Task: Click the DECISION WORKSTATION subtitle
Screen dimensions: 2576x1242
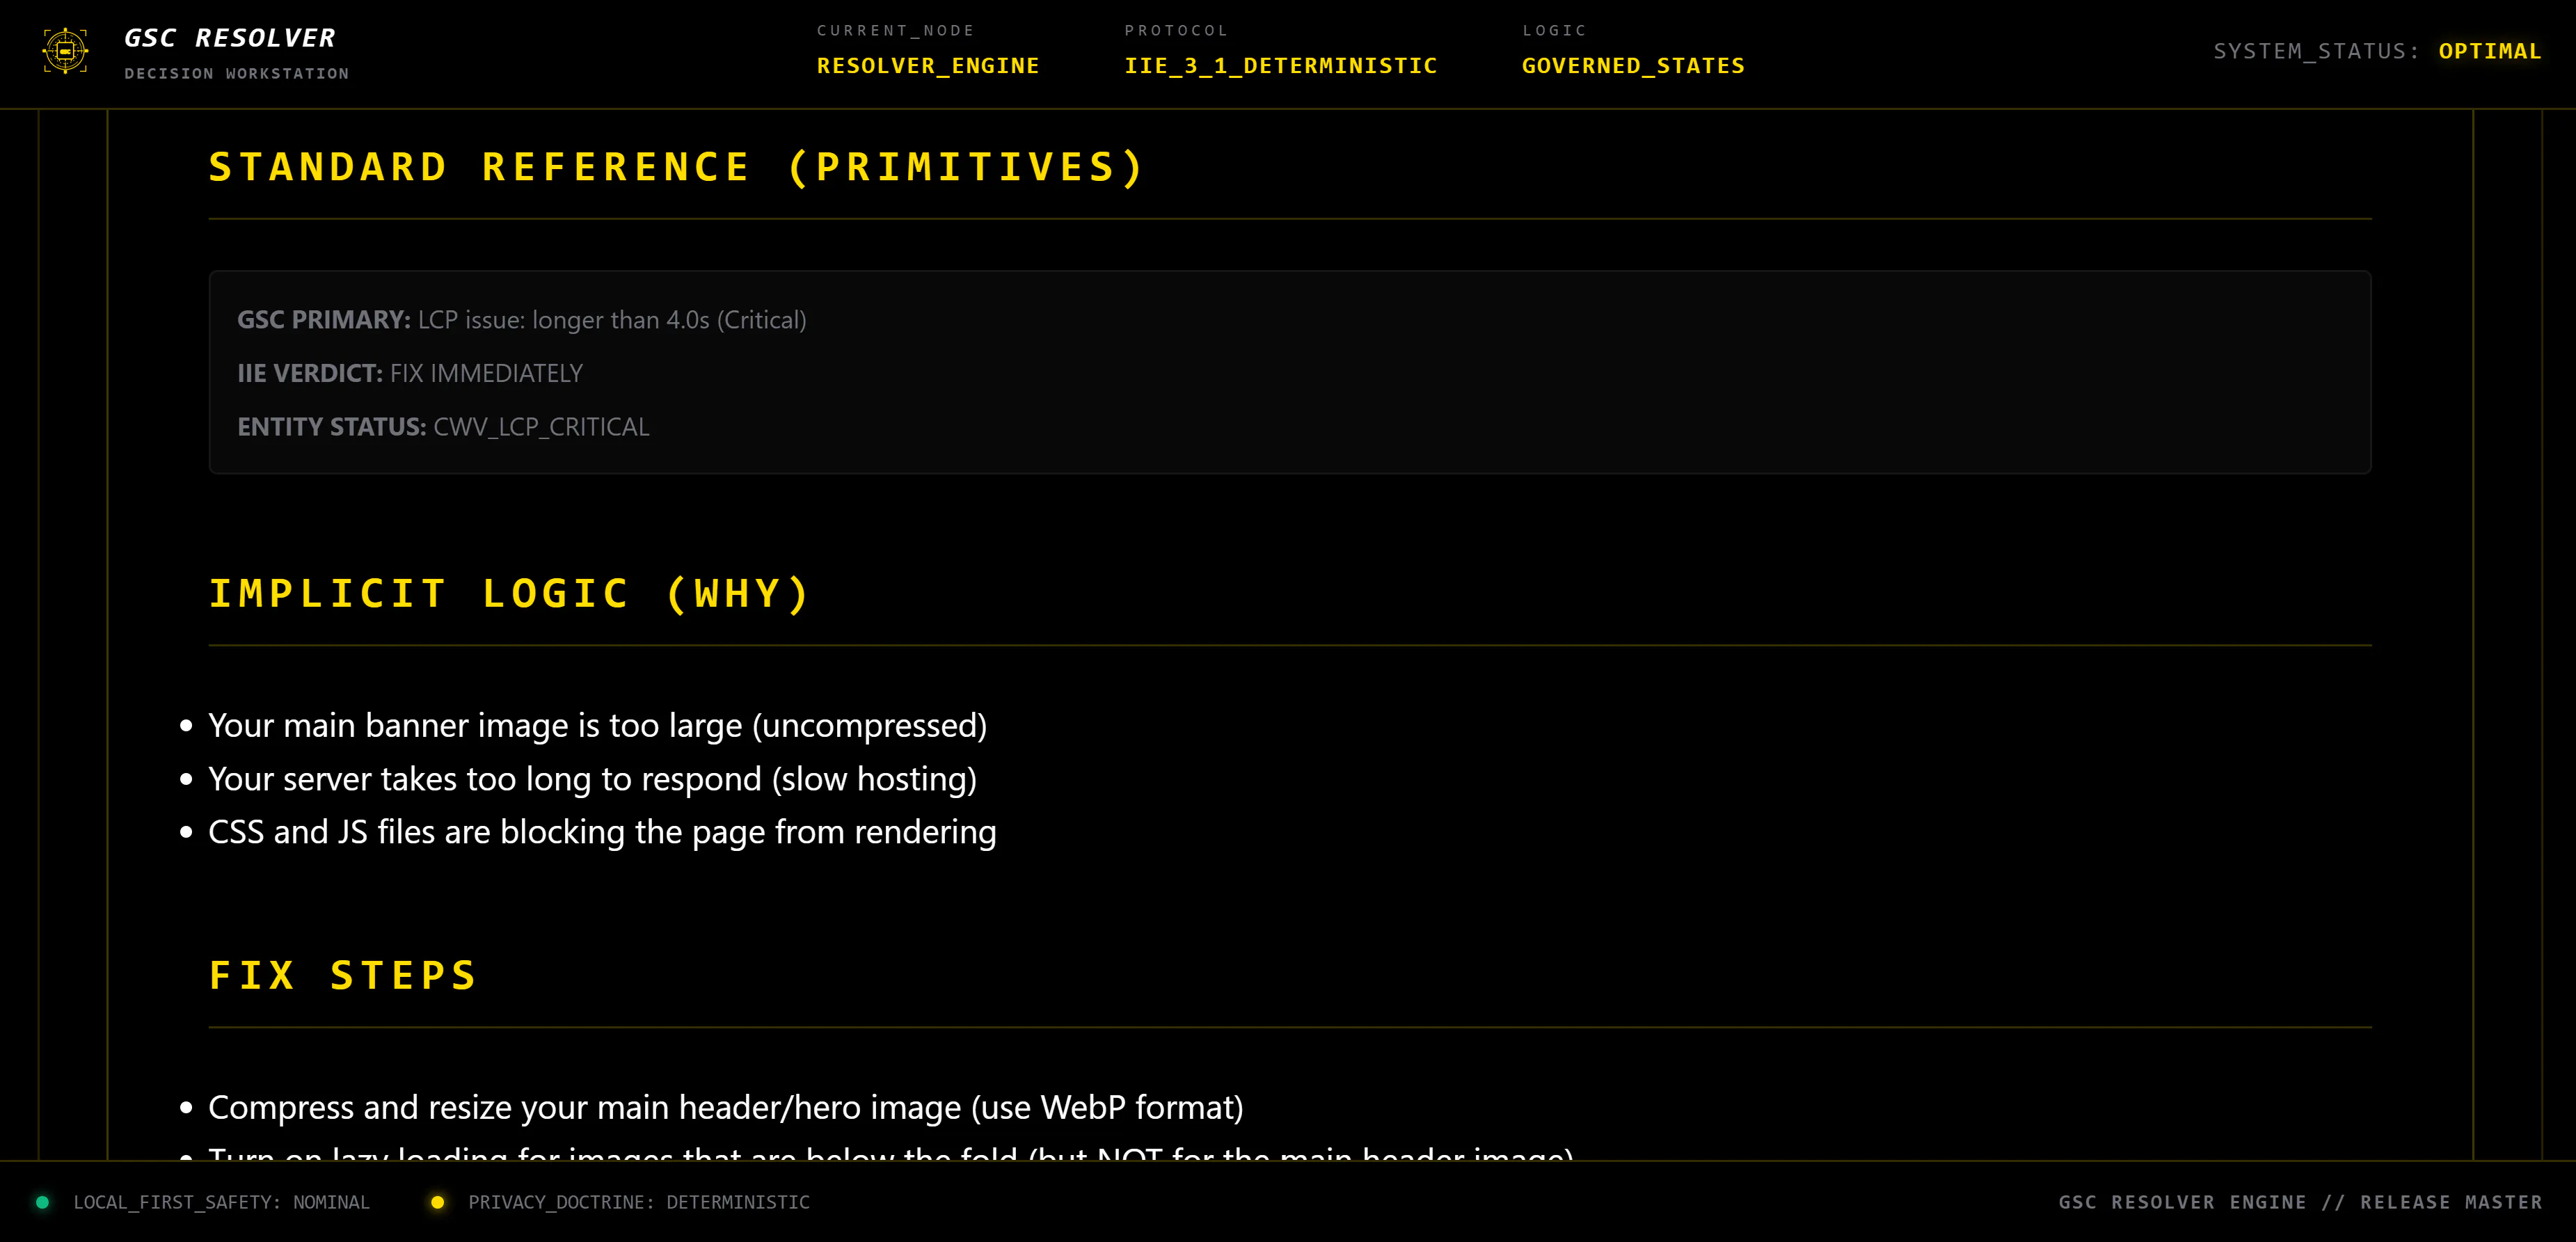Action: point(237,74)
